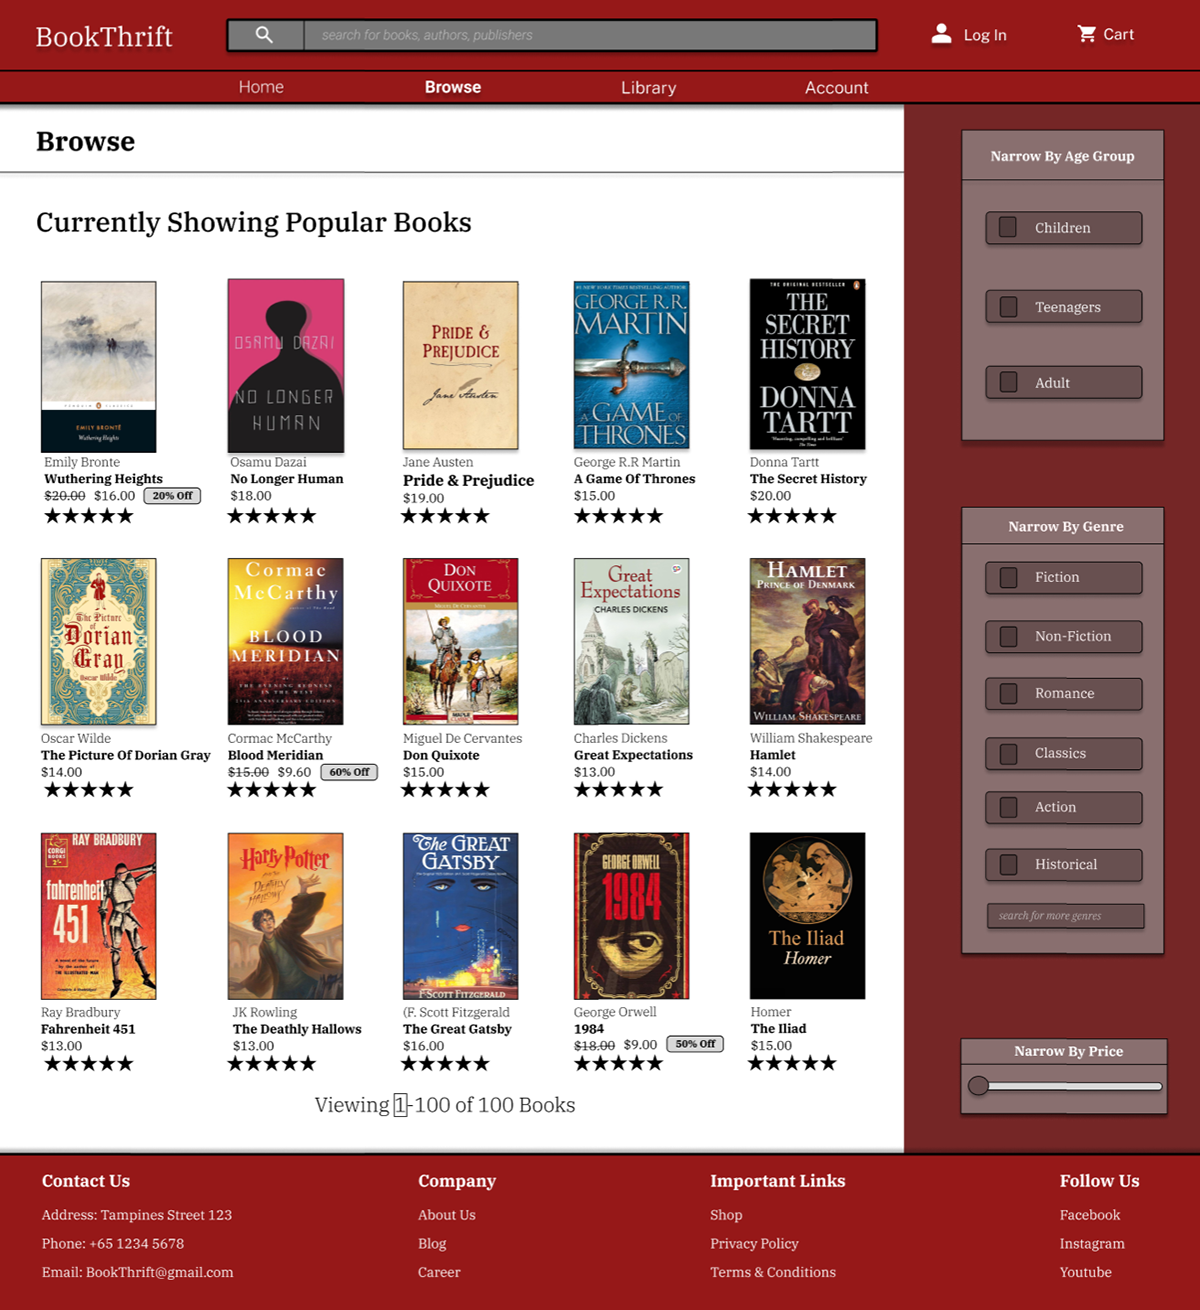The width and height of the screenshot is (1200, 1310).
Task: Go to the Library tab
Action: point(648,88)
